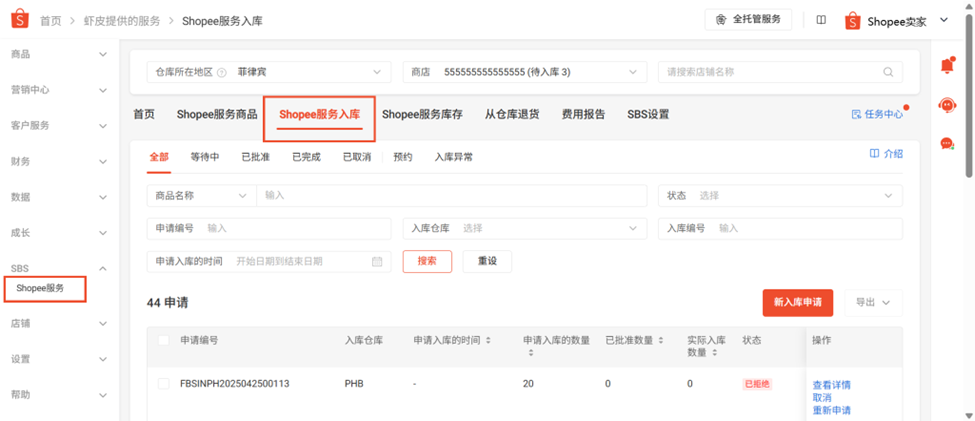The width and height of the screenshot is (975, 421).
Task: Switch to 从仓库退货 tab
Action: click(512, 114)
